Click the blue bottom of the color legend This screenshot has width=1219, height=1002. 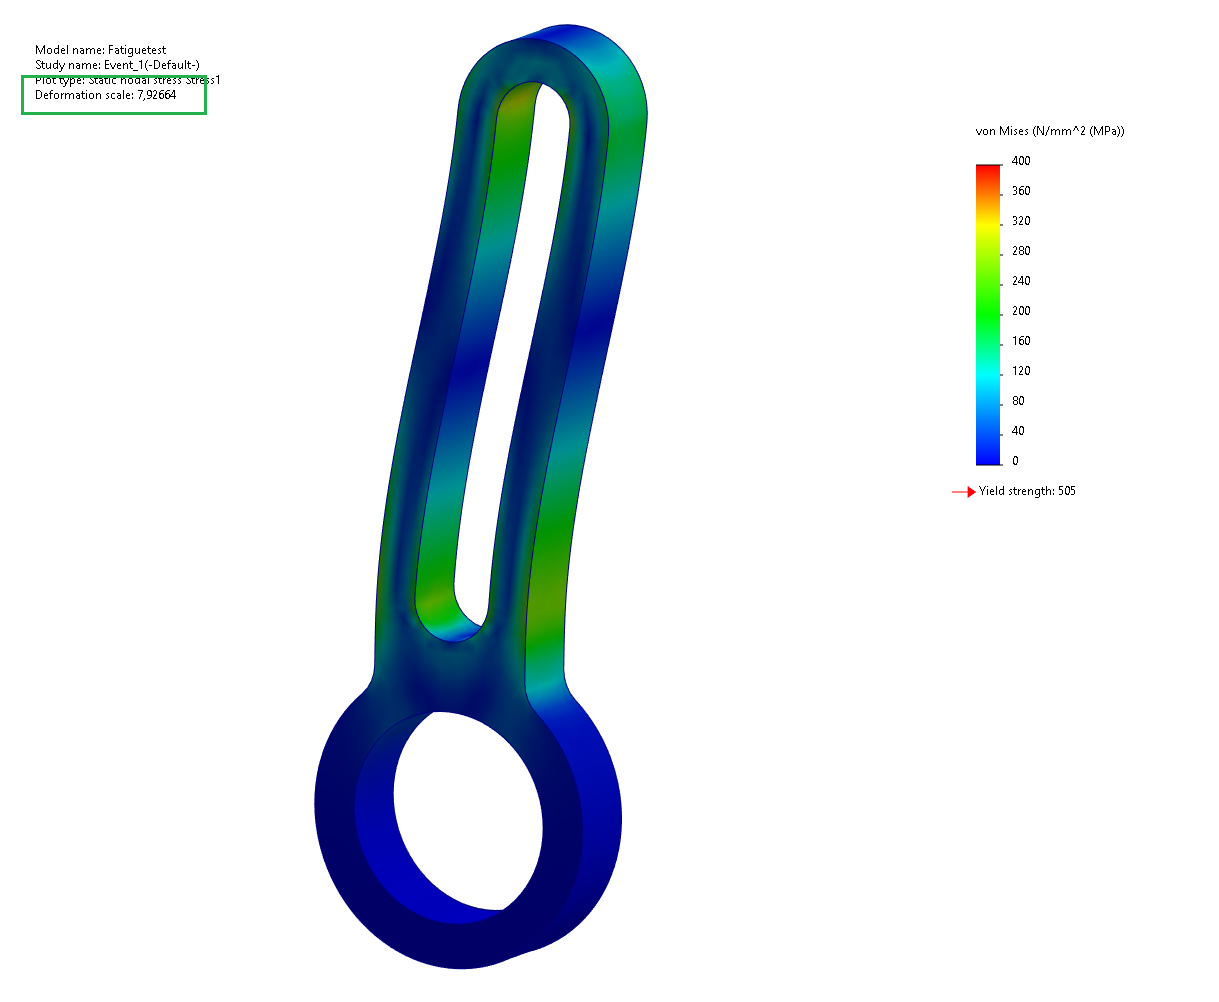click(x=988, y=456)
